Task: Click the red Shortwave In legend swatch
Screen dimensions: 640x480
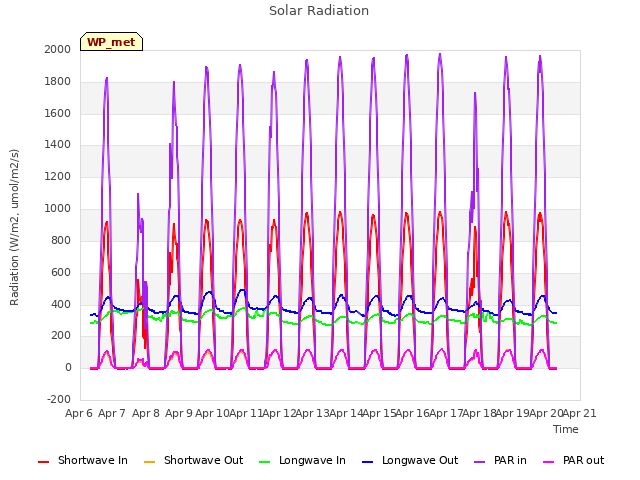Action: pyautogui.click(x=43, y=462)
